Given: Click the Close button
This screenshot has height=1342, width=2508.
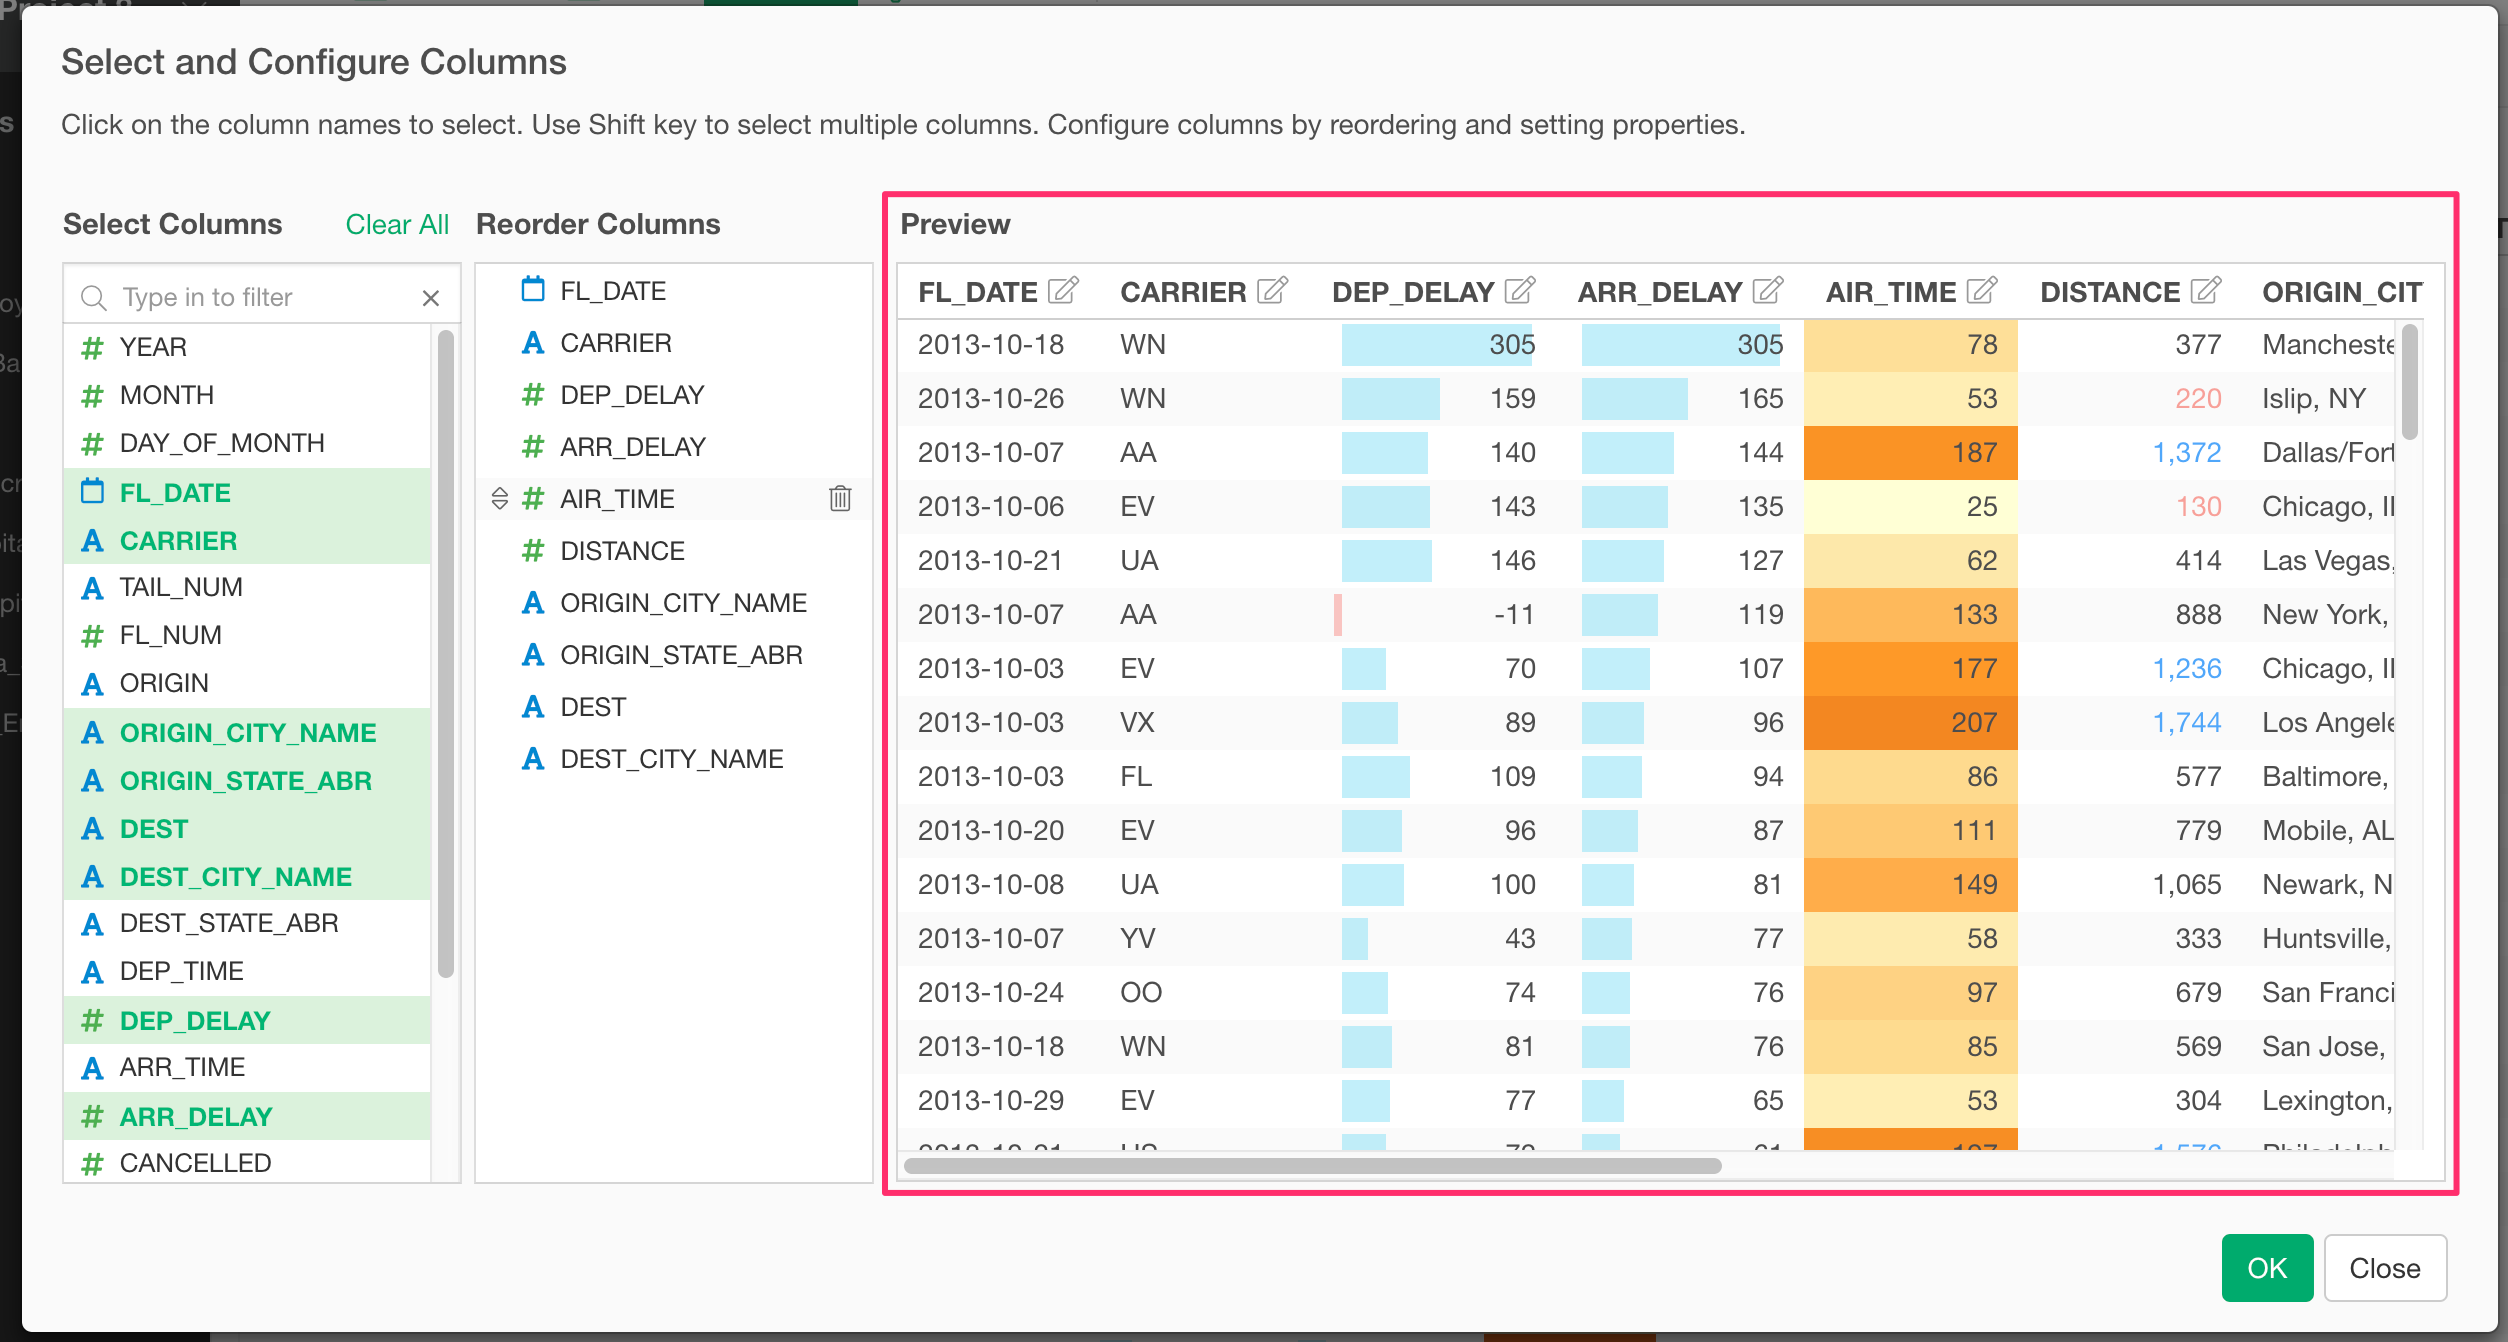Looking at the screenshot, I should [x=2384, y=1268].
